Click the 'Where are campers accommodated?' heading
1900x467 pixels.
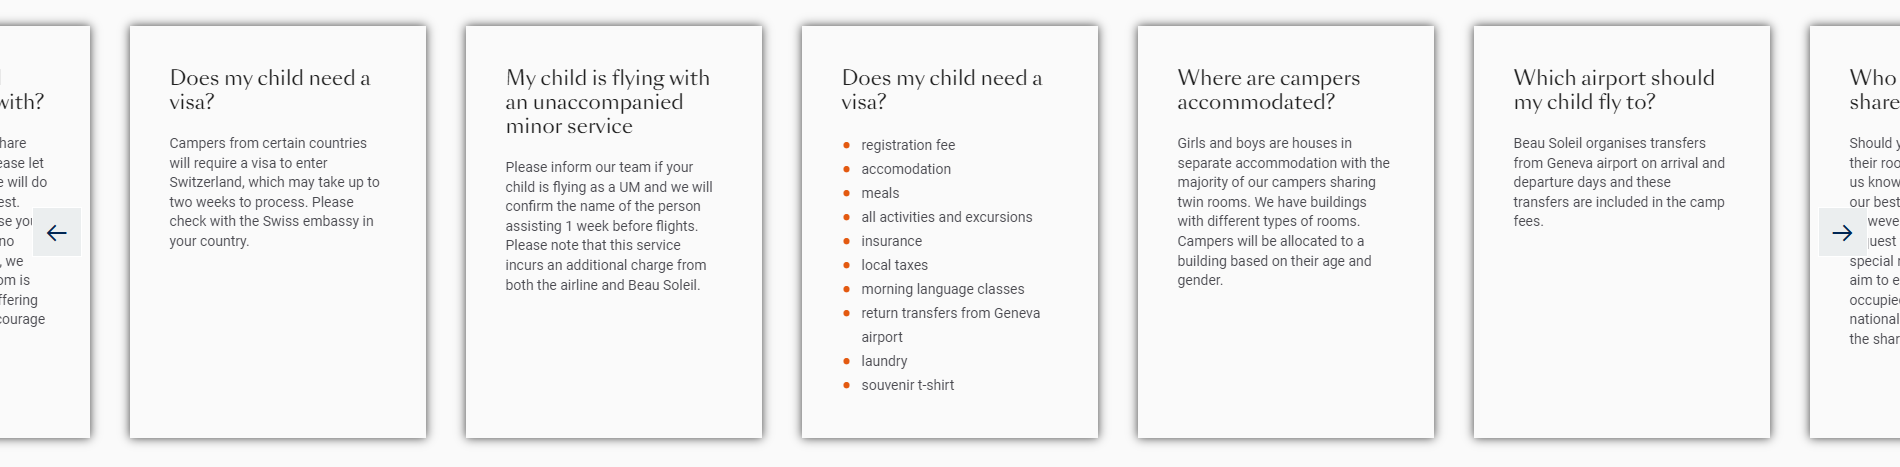(1268, 90)
